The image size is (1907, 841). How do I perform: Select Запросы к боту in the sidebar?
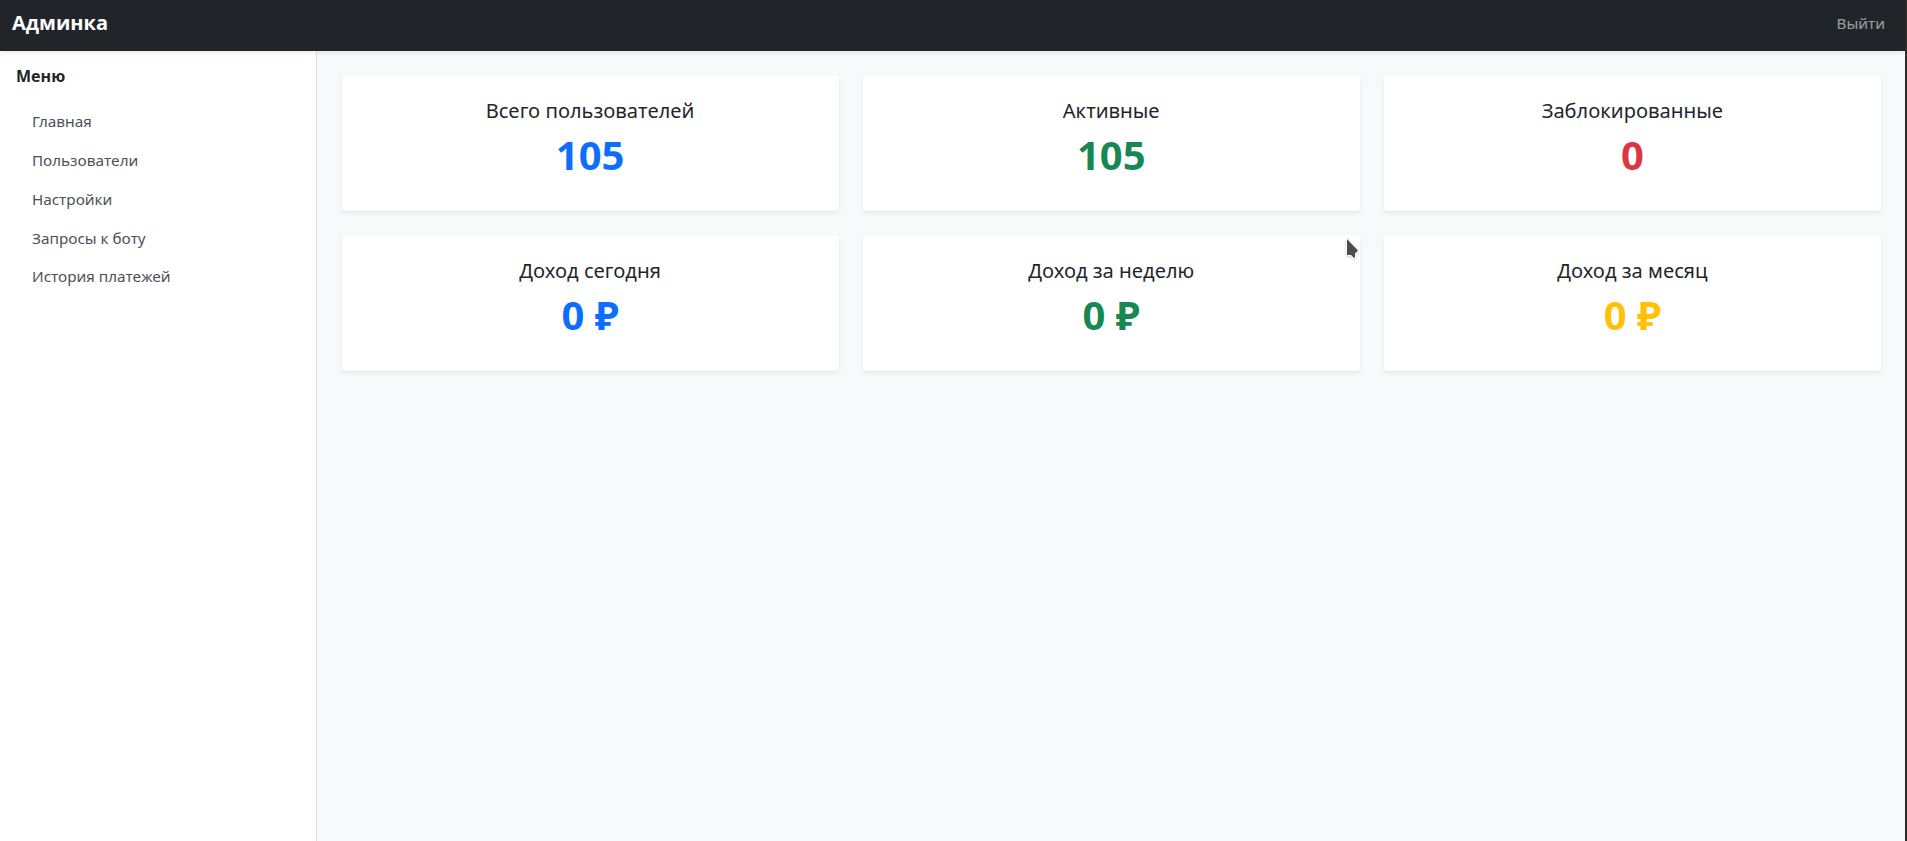89,239
